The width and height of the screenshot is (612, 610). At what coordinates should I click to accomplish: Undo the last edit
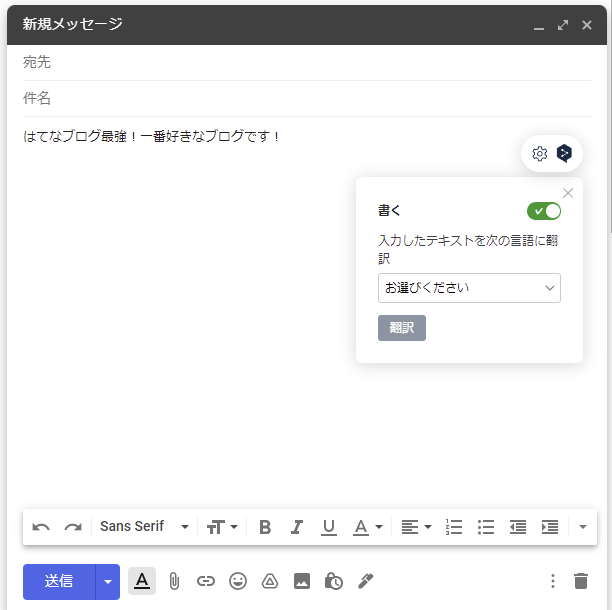41,527
